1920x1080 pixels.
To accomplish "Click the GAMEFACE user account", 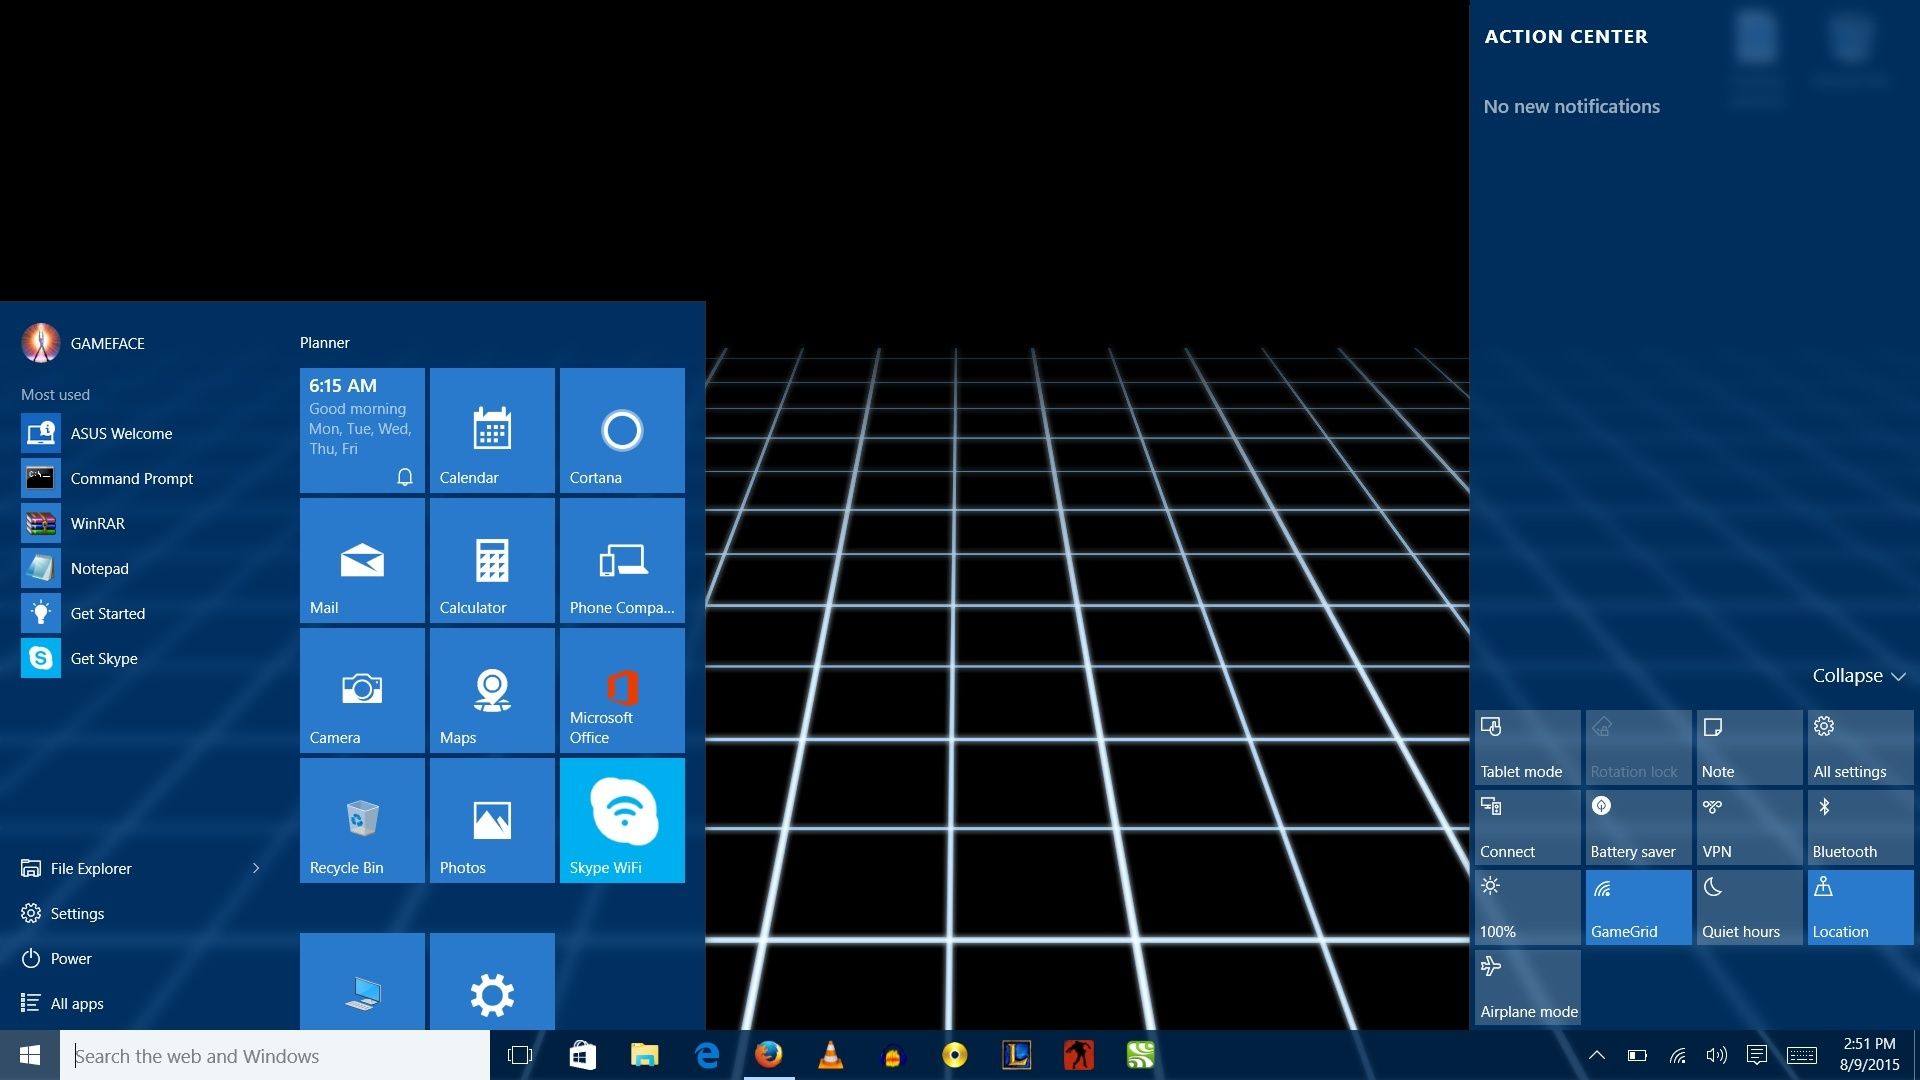I will point(83,343).
